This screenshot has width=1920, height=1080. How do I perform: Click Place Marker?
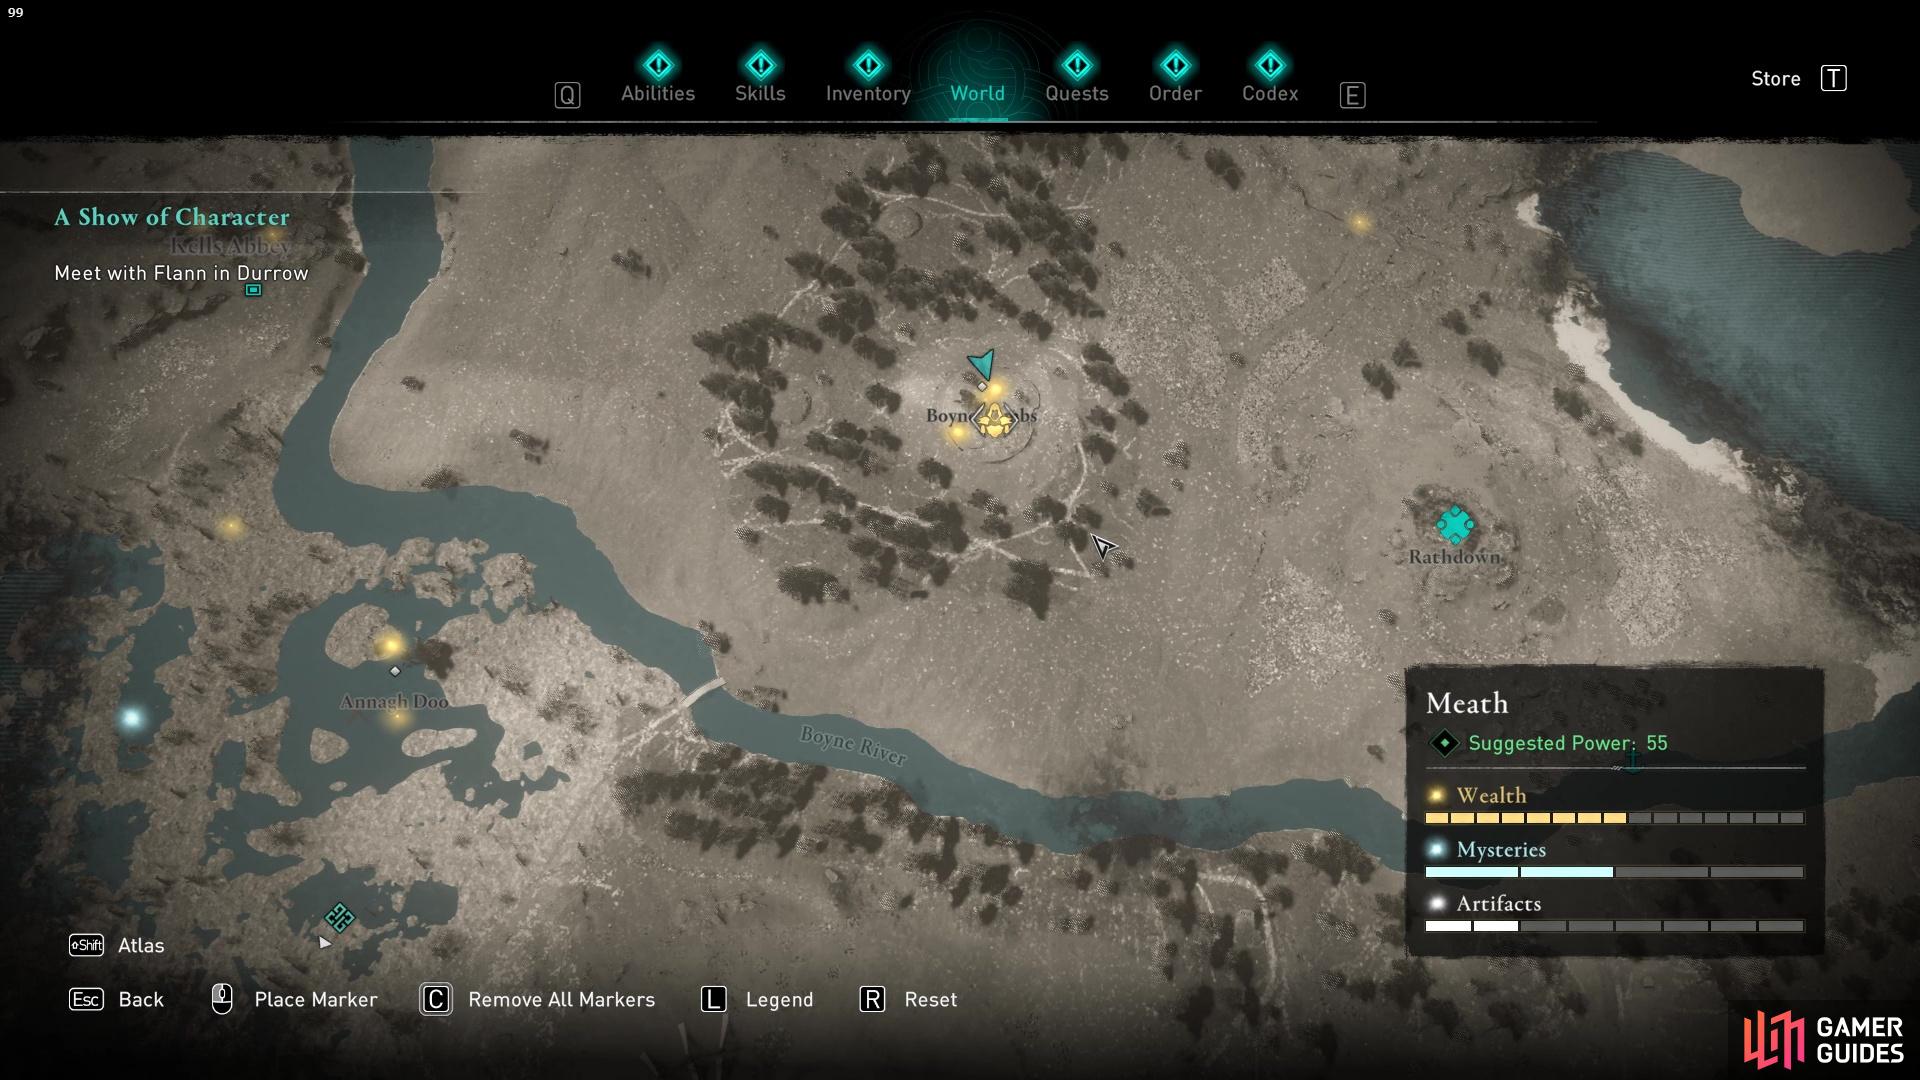316,999
